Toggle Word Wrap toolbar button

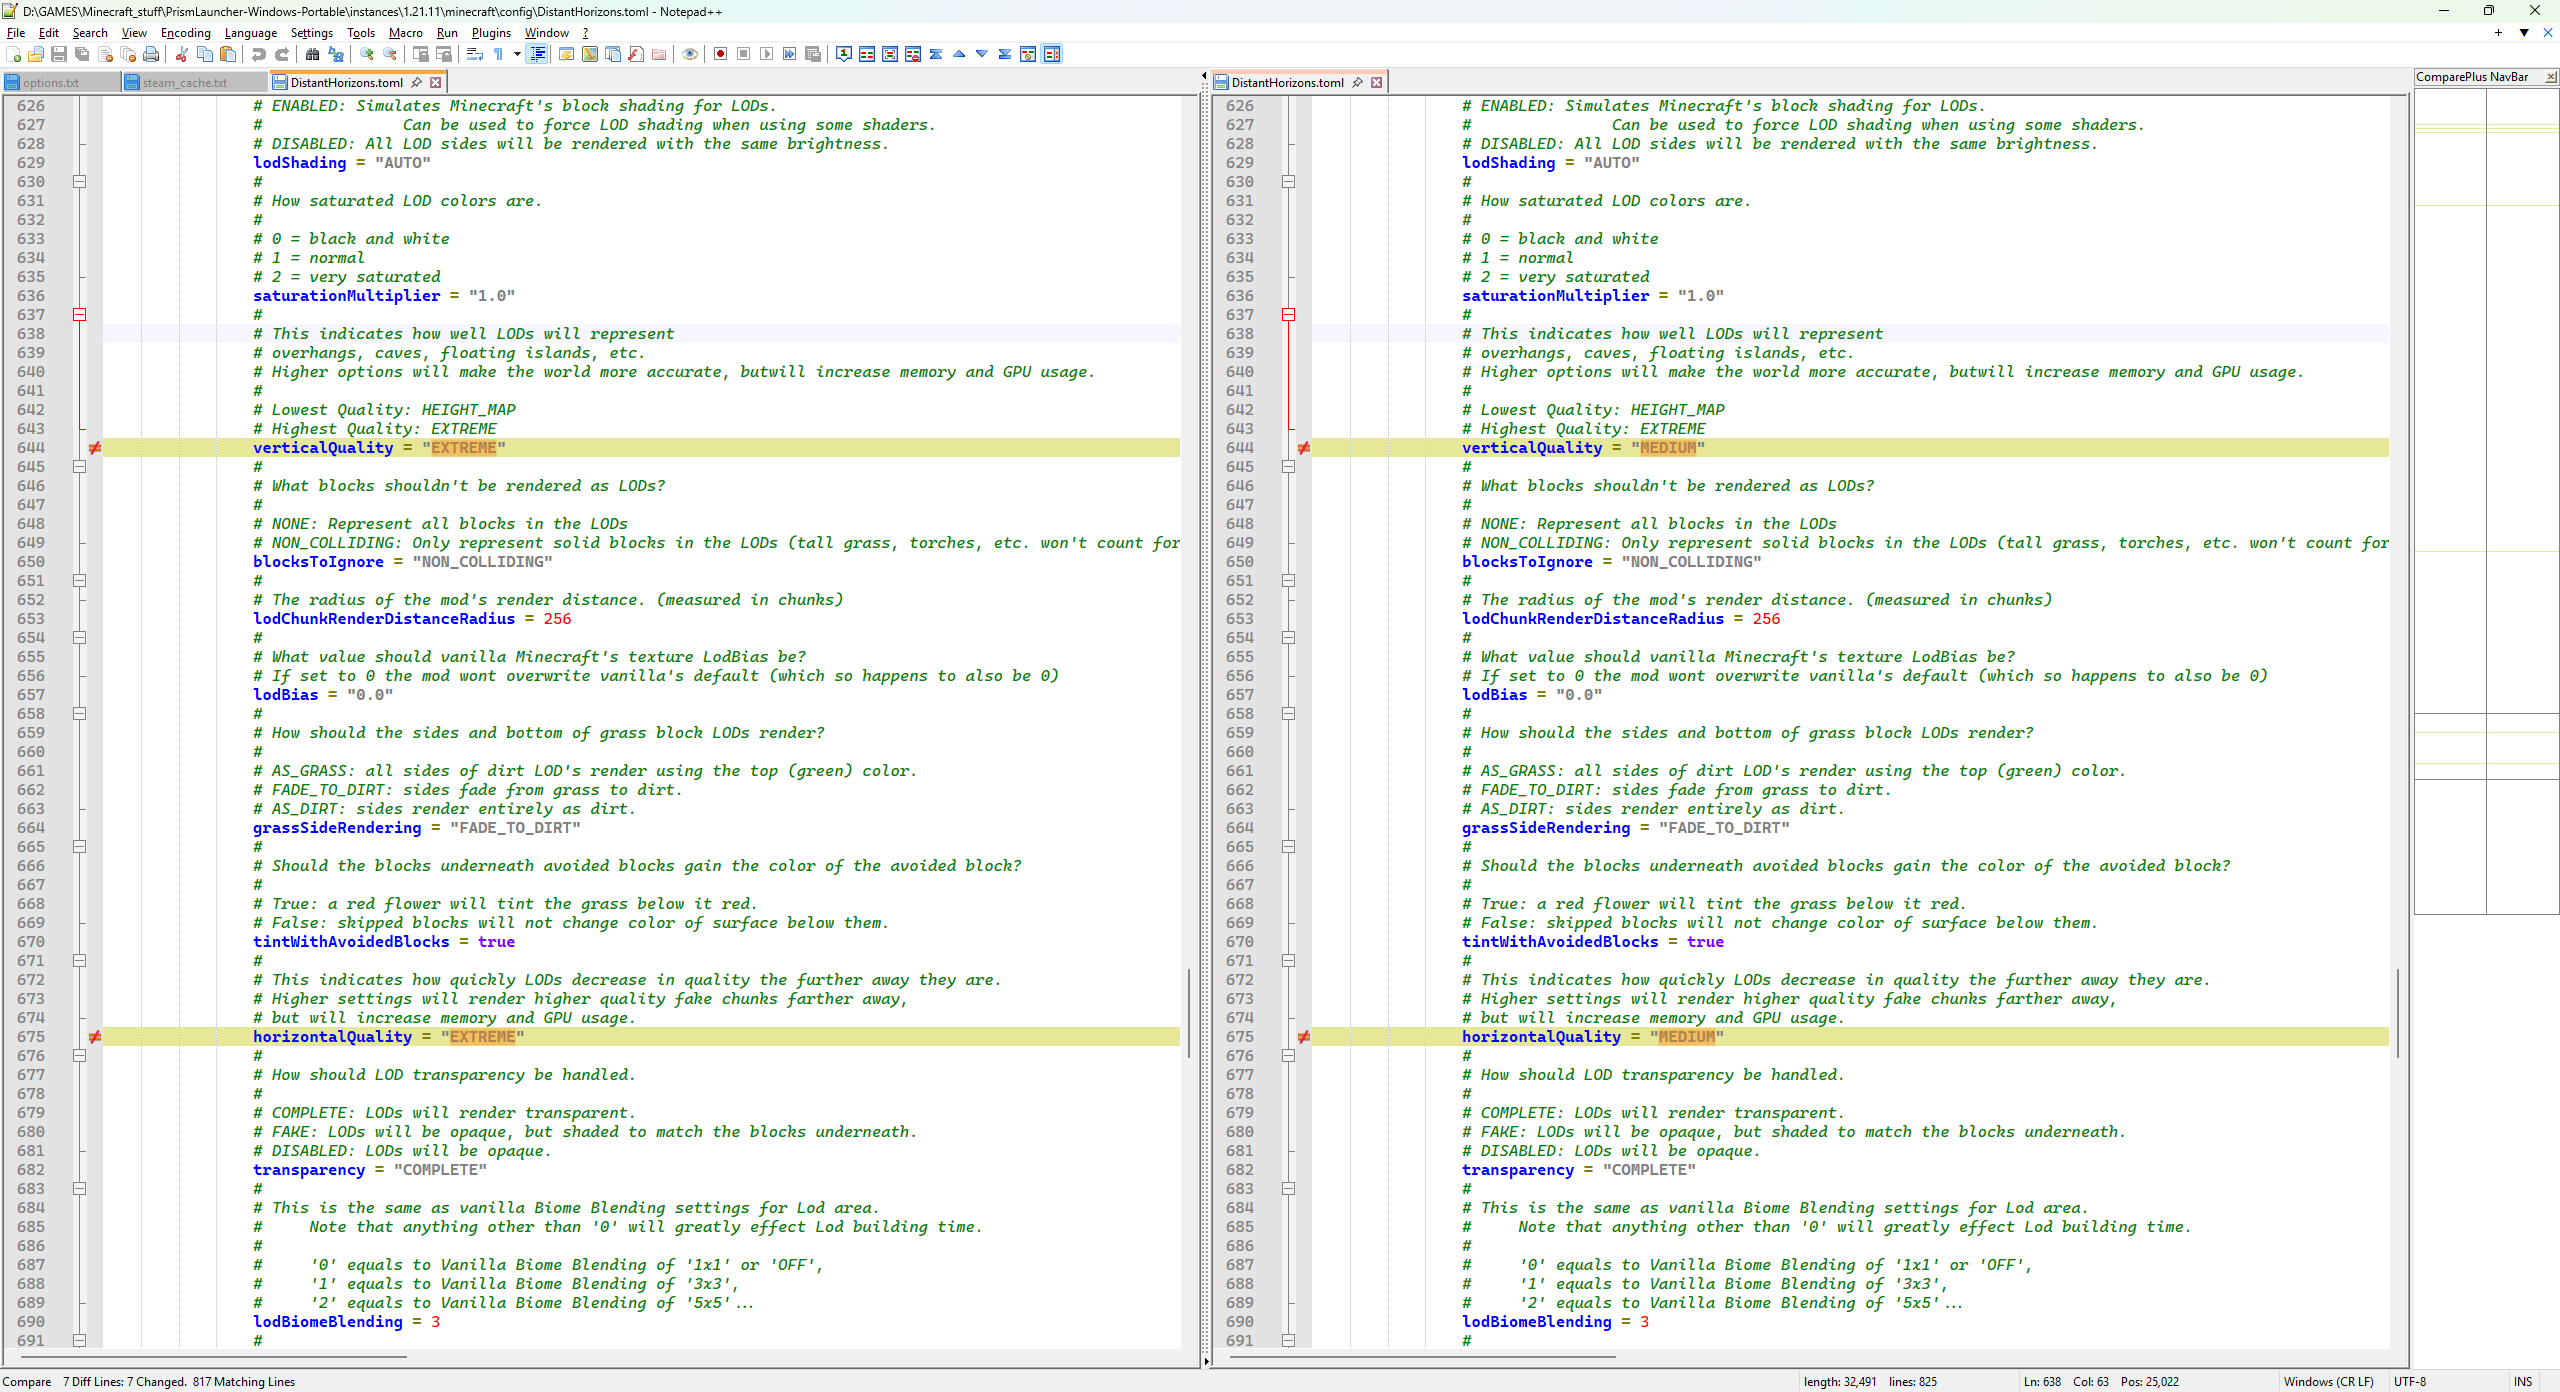475,54
